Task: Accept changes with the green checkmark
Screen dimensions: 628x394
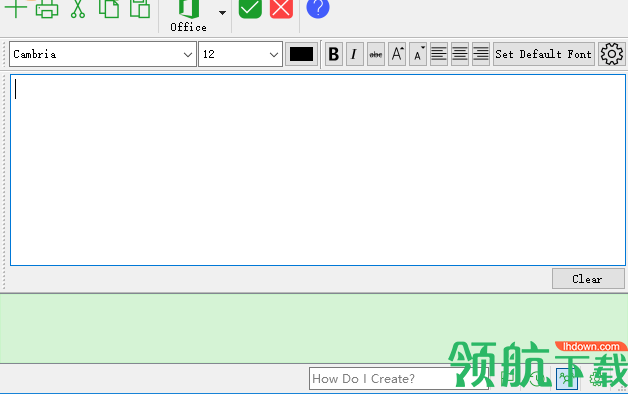Action: coord(250,9)
